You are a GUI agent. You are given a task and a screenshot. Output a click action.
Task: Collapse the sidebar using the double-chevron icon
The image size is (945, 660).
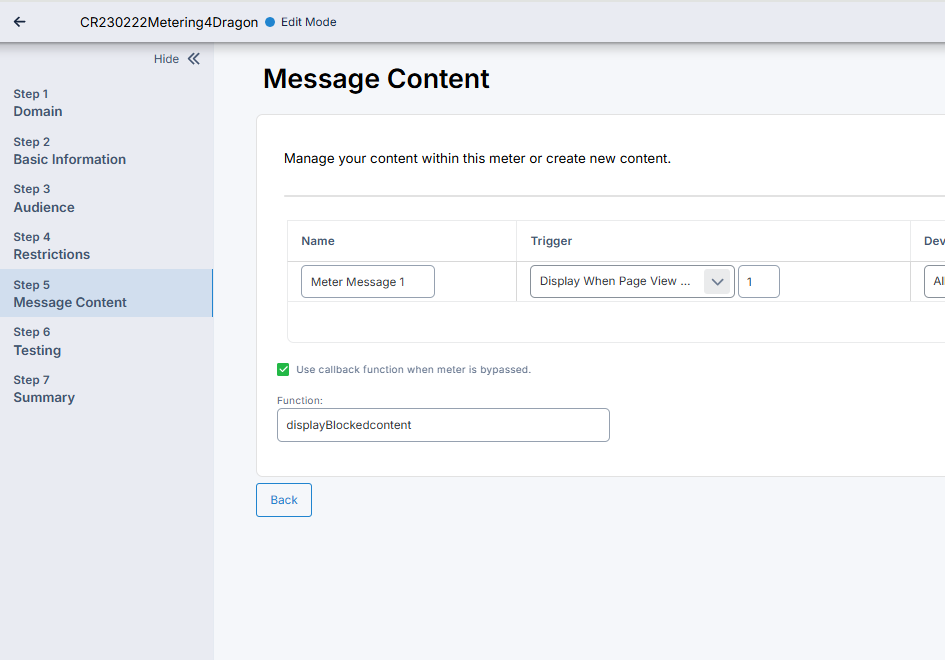coord(194,59)
